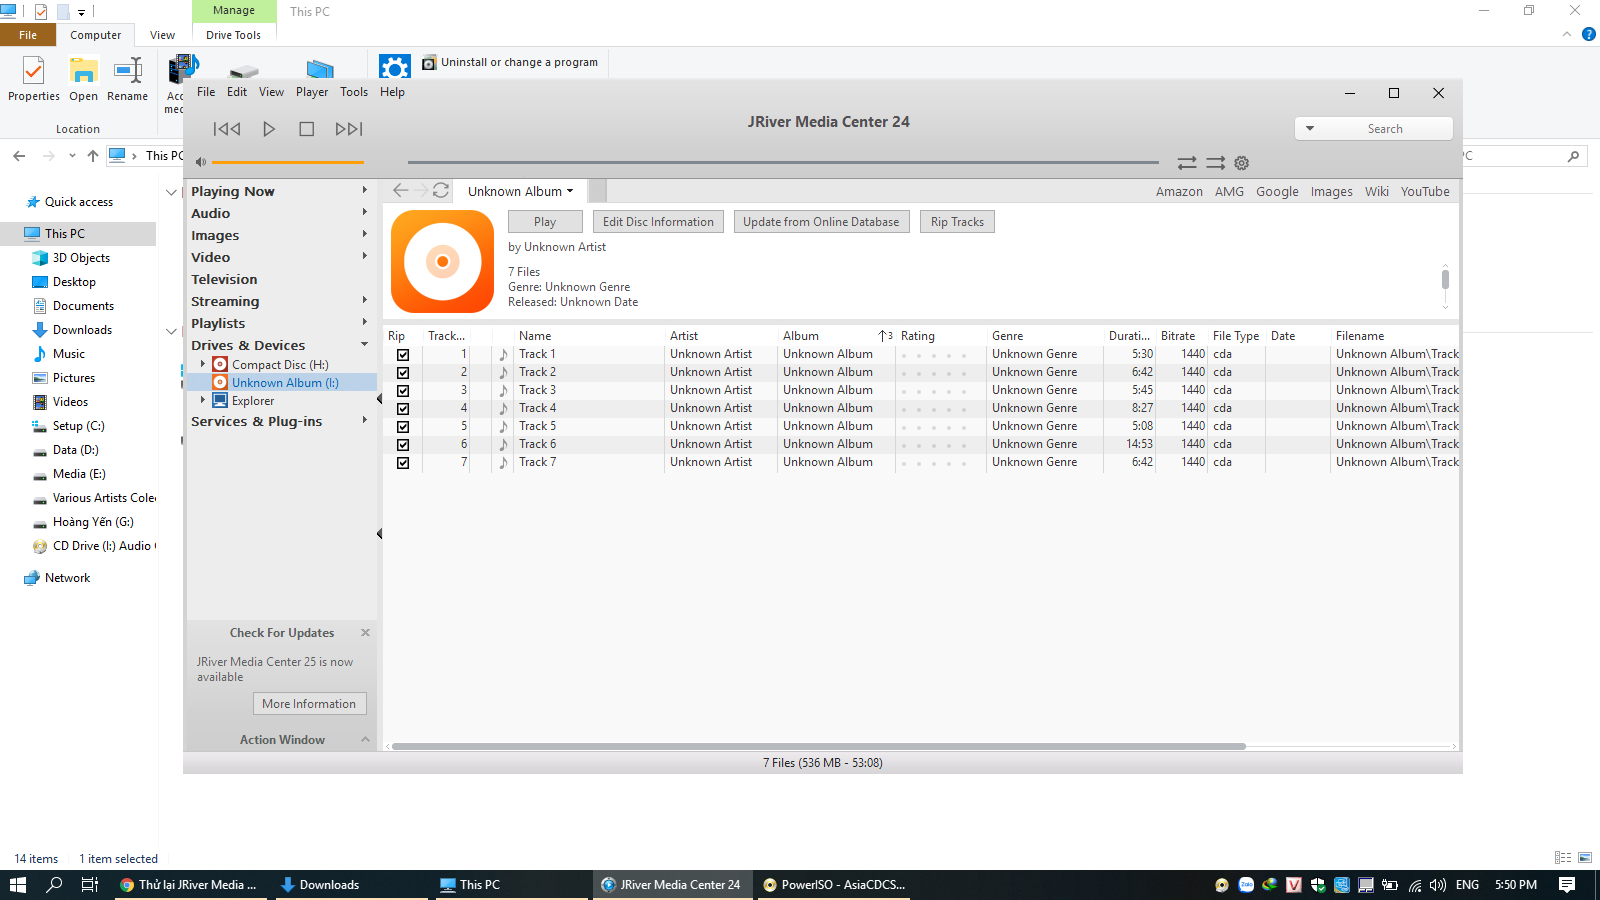Click the music note icon for Track 4
This screenshot has width=1600, height=900.
coord(503,408)
